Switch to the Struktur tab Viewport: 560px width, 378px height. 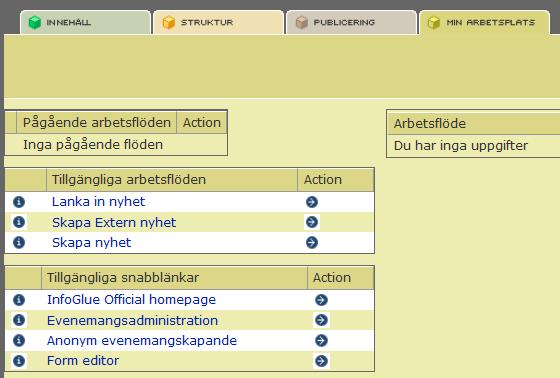point(218,23)
